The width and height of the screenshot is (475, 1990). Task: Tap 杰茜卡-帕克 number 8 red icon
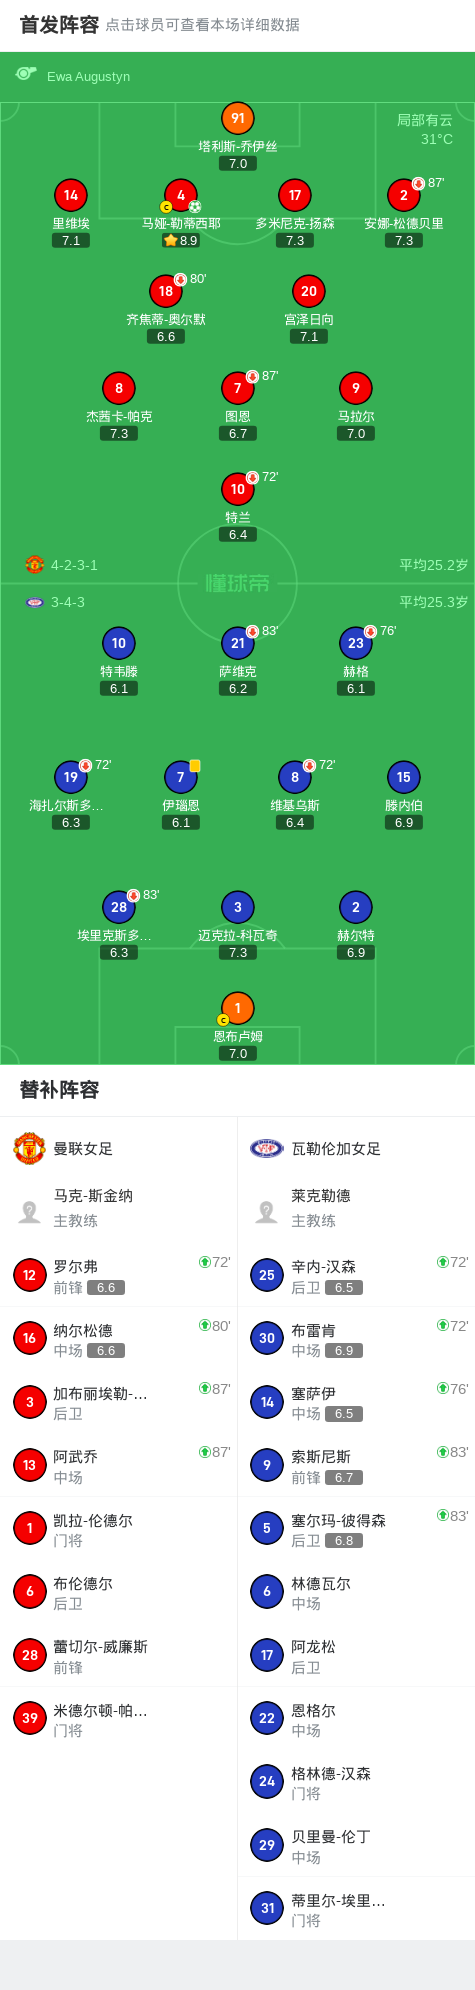pyautogui.click(x=119, y=388)
